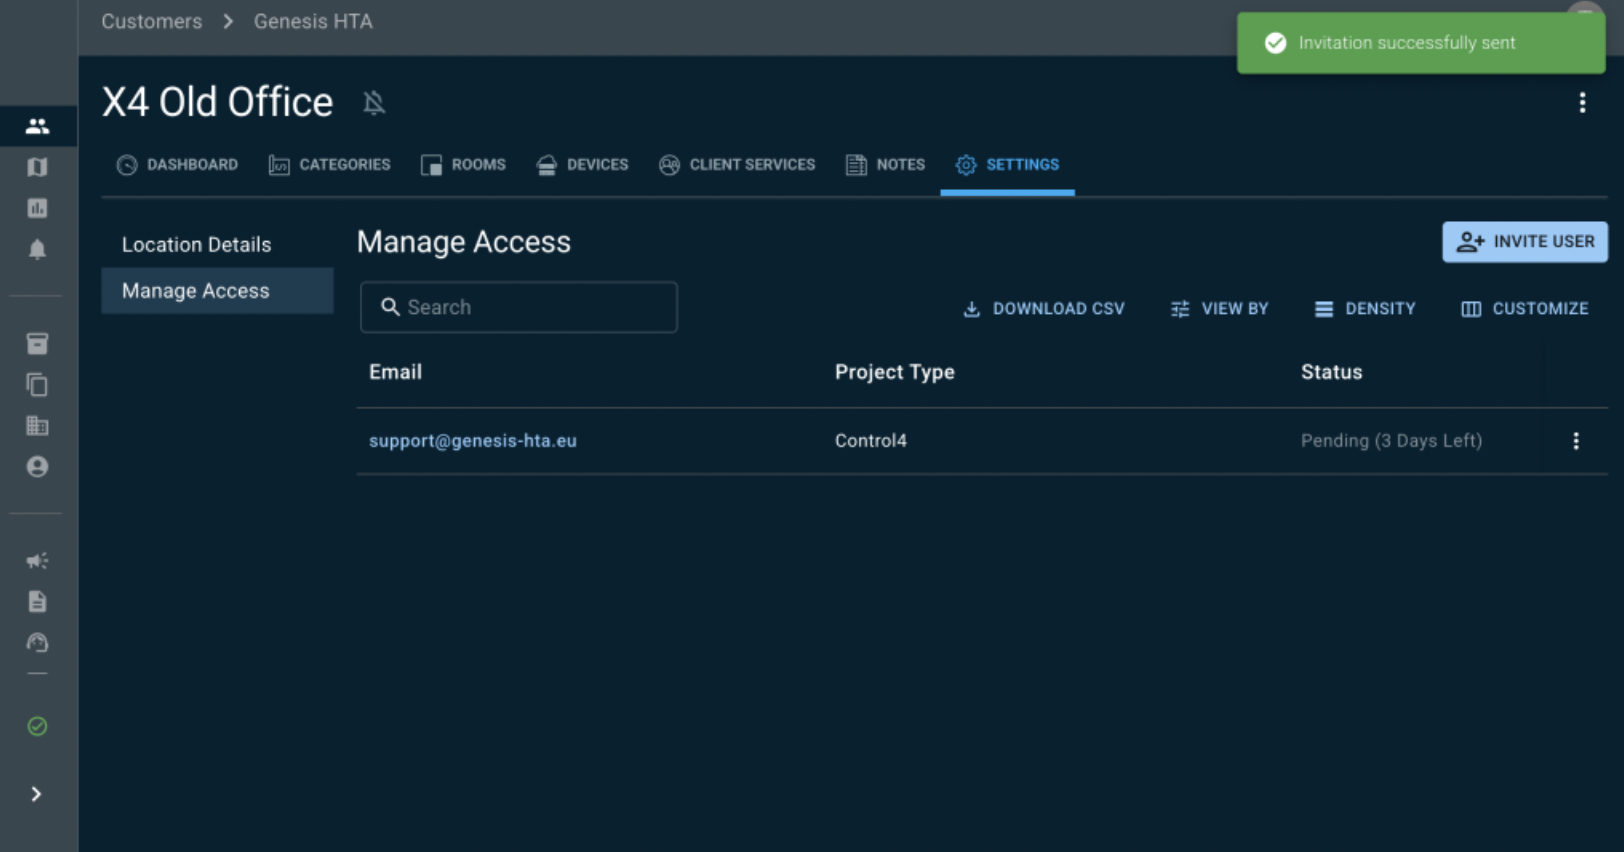Click the Invite User button
1624x852 pixels.
[1525, 242]
